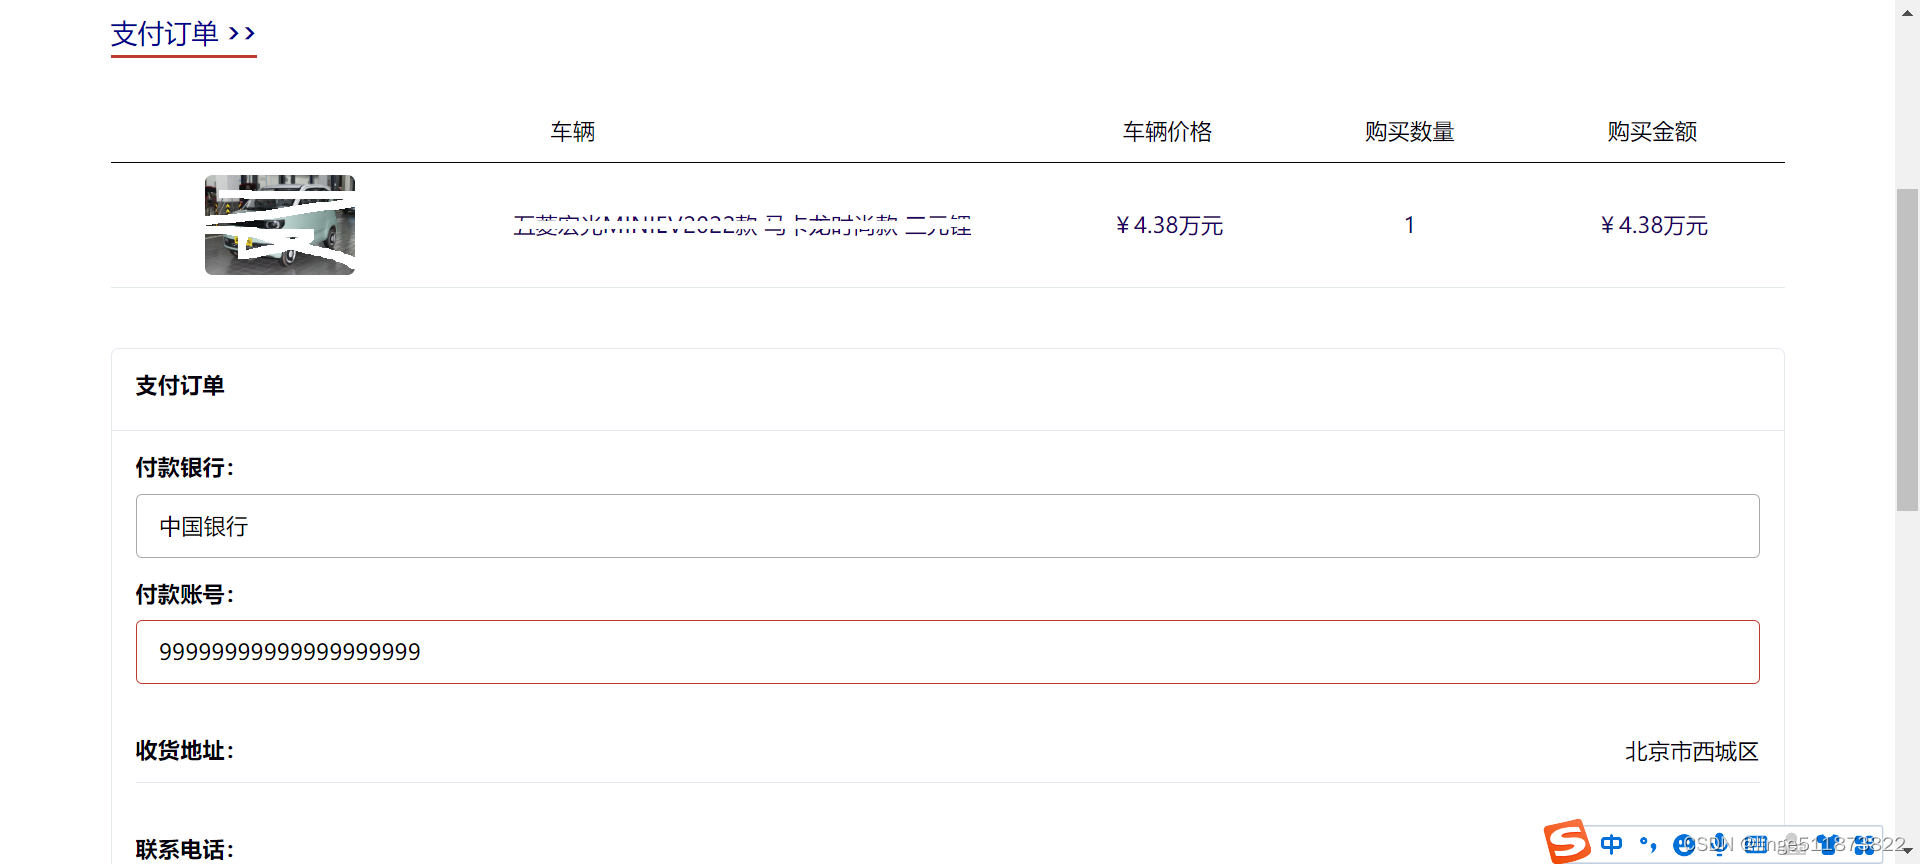
Task: Click the 购买数量 column header
Action: (1409, 132)
